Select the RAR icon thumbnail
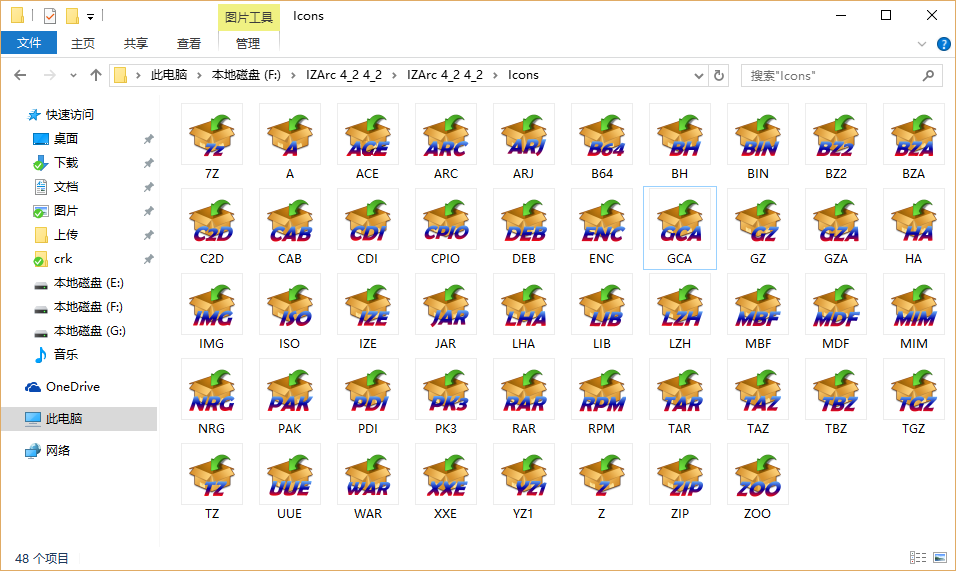Screen dimensions: 956x571 pos(524,390)
